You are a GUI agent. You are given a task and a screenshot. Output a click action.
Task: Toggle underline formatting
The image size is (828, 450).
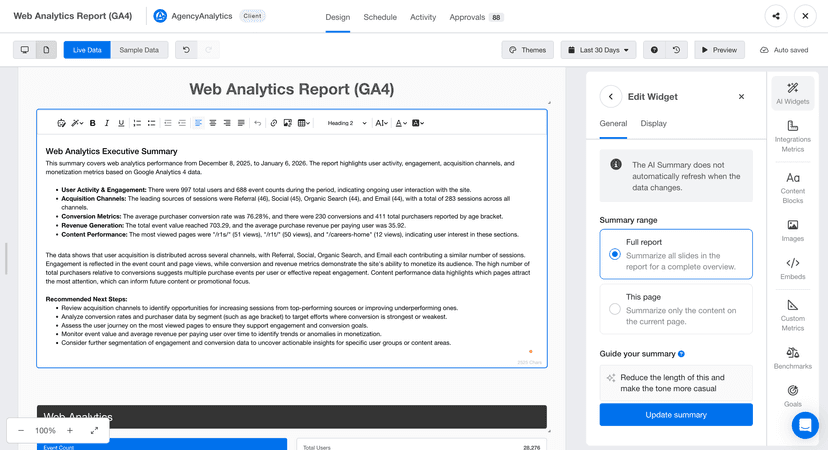[121, 123]
